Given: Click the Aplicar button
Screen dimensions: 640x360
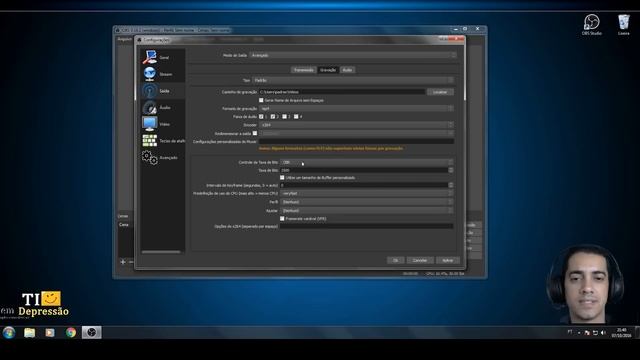Looking at the screenshot, I should [x=448, y=260].
